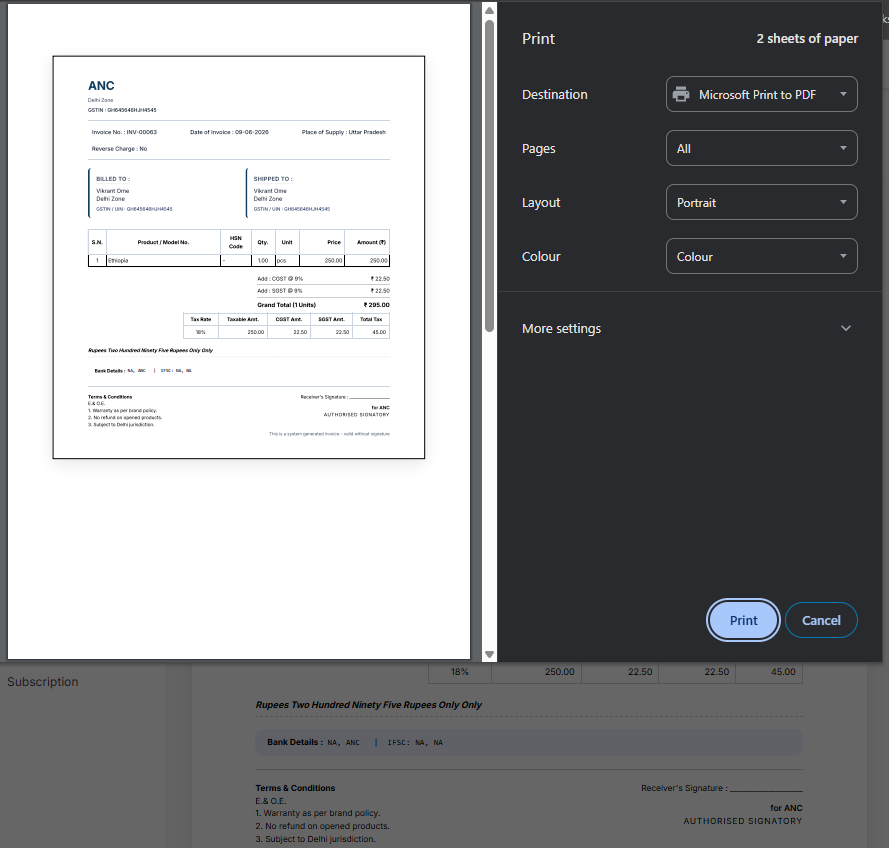The height and width of the screenshot is (848, 889).
Task: Click the preview scrollbar down arrow
Action: (489, 655)
